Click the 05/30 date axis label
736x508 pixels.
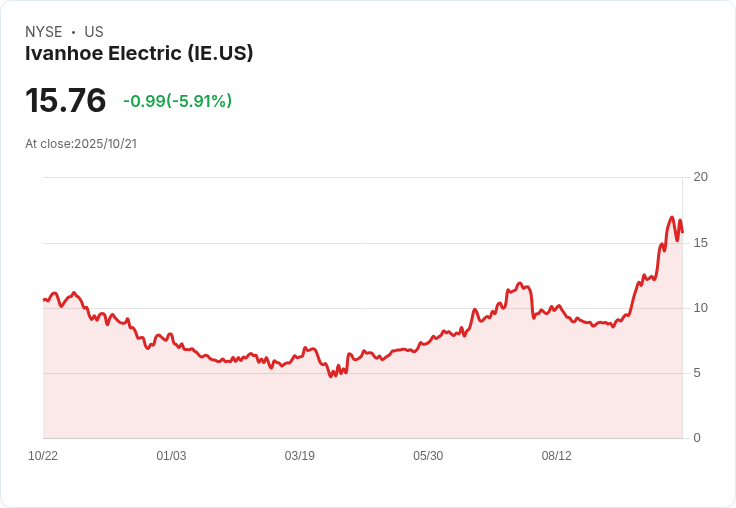point(428,456)
